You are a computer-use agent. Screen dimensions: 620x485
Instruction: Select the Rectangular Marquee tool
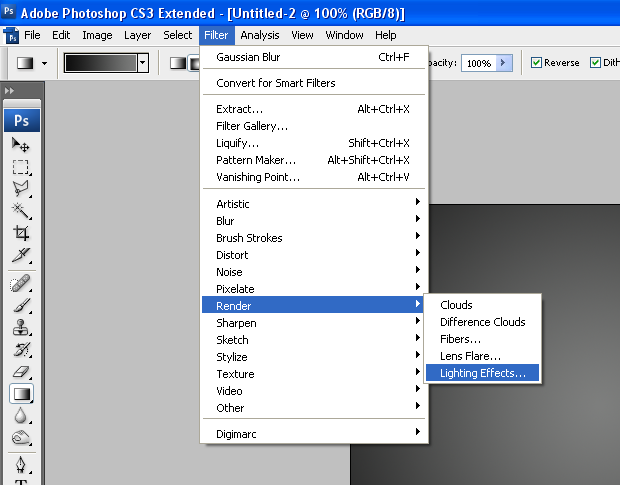point(21,167)
